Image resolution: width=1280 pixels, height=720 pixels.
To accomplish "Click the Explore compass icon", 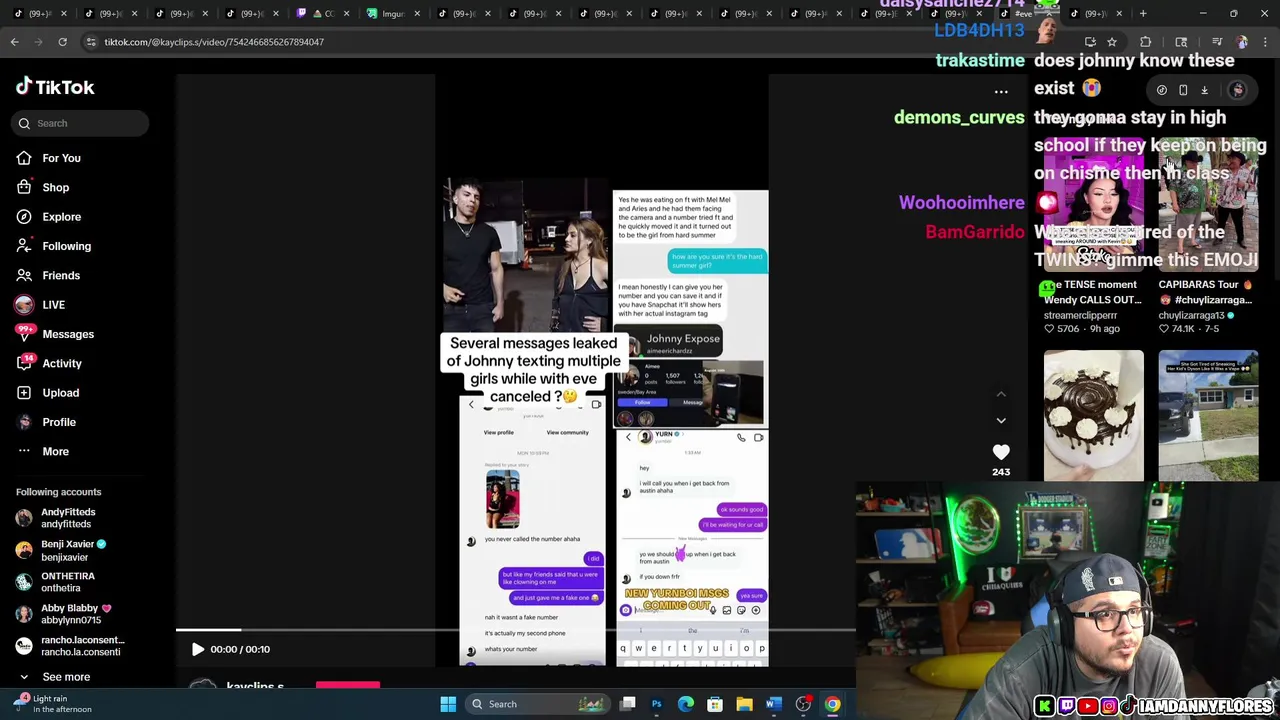I will 24,216.
